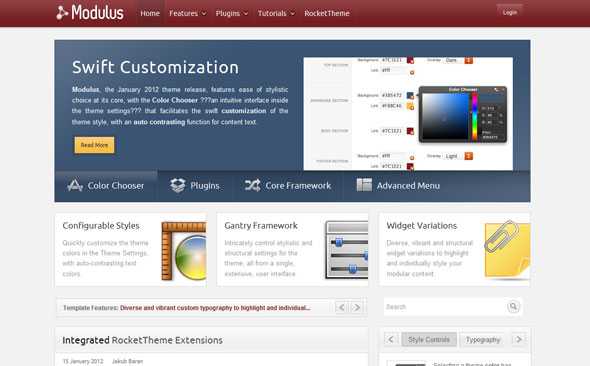590x366 pixels.
Task: Switch to the Typography tab
Action: (x=483, y=340)
